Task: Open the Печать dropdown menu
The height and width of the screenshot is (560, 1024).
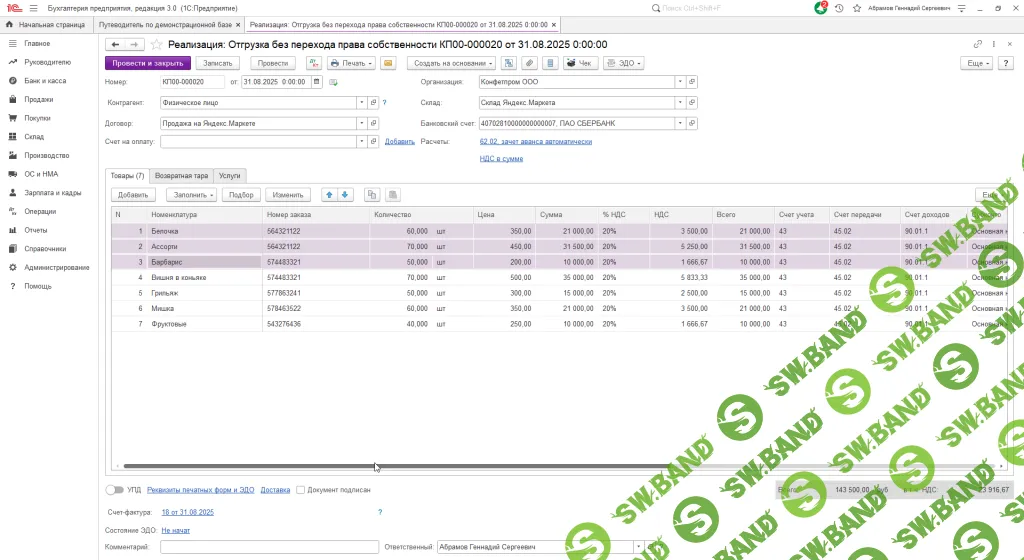Action: click(x=351, y=63)
